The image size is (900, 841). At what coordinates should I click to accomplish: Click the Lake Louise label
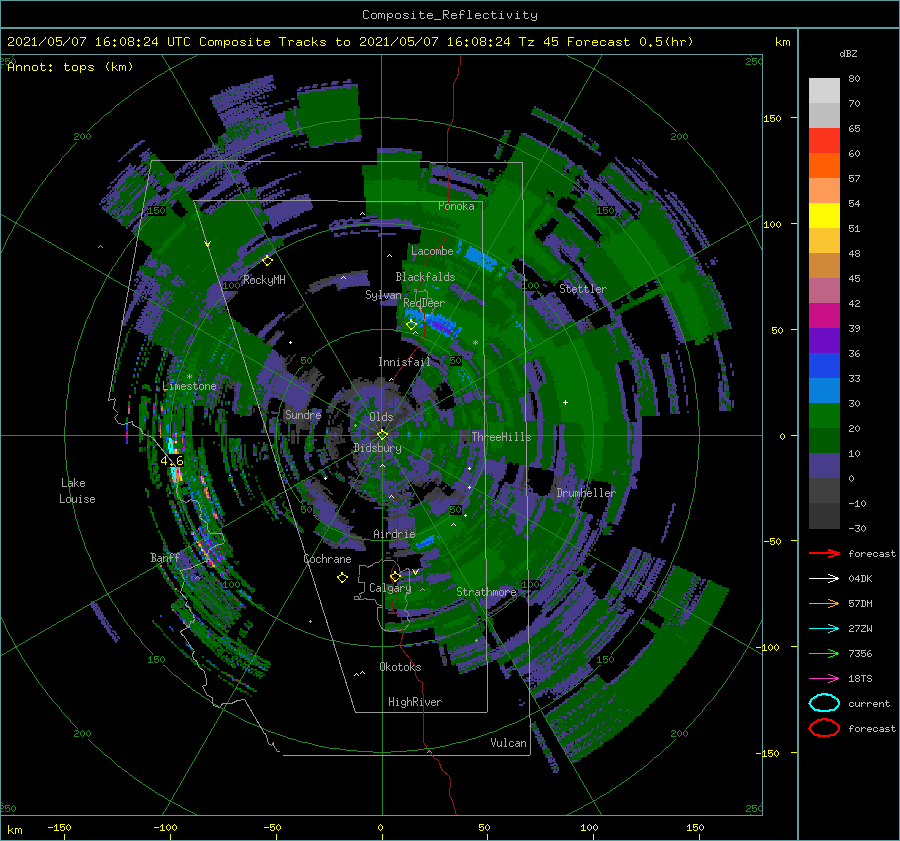[x=77, y=491]
